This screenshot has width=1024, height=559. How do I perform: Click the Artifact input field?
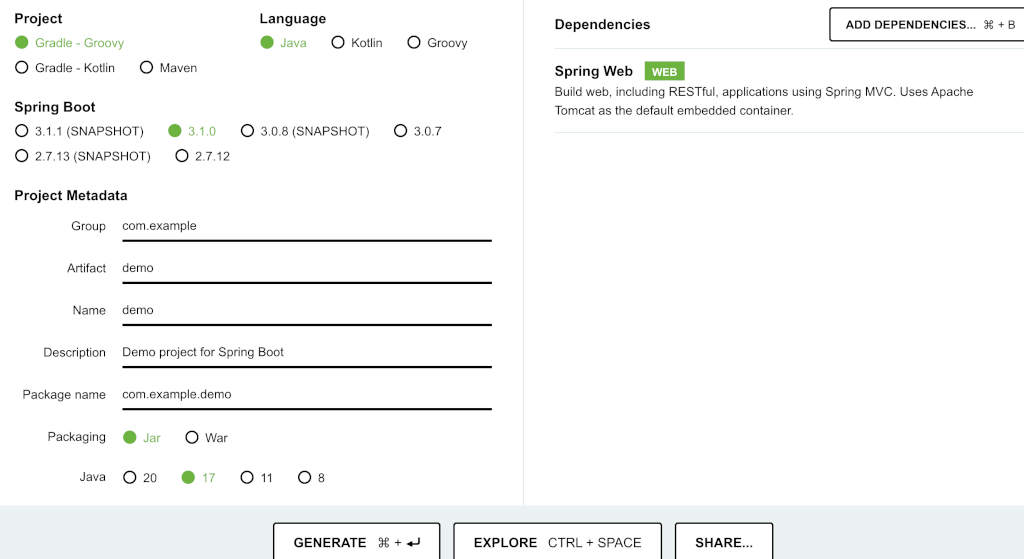coord(307,268)
